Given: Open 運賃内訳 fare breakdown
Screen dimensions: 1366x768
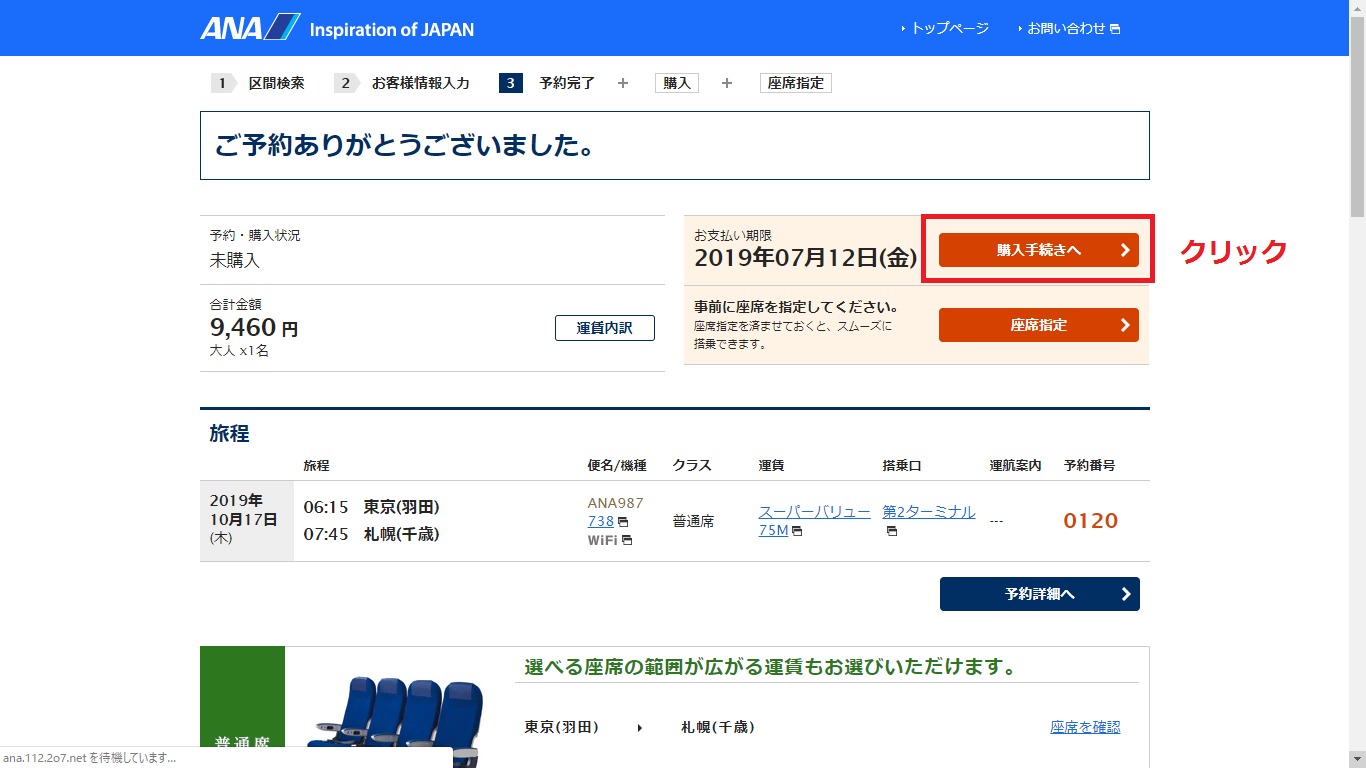Looking at the screenshot, I should [604, 328].
